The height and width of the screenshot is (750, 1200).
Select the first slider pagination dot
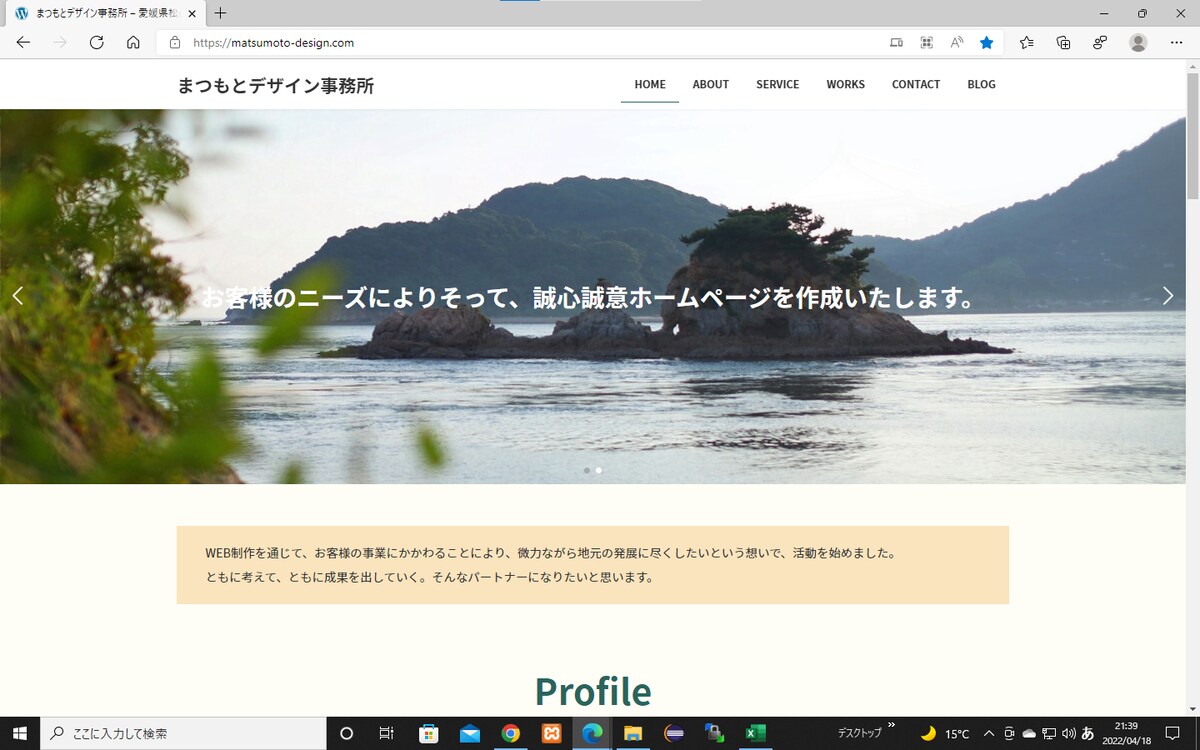(x=586, y=470)
